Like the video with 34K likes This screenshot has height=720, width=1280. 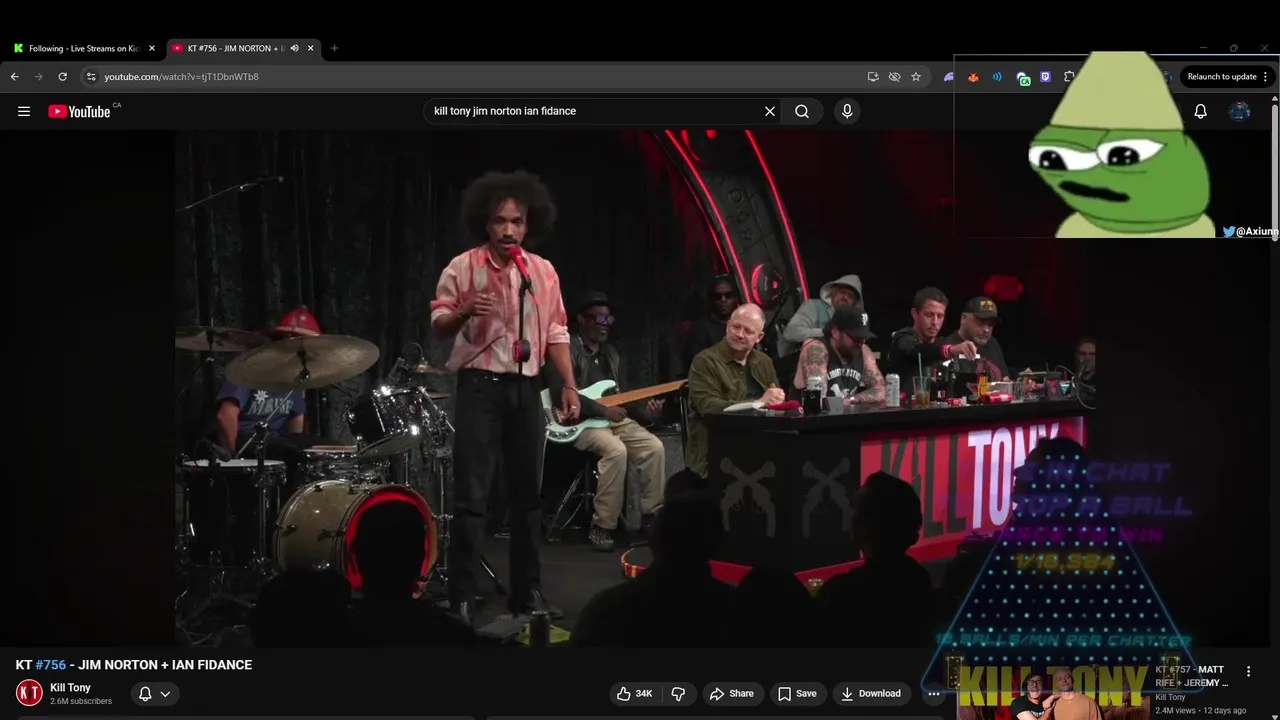coord(635,693)
